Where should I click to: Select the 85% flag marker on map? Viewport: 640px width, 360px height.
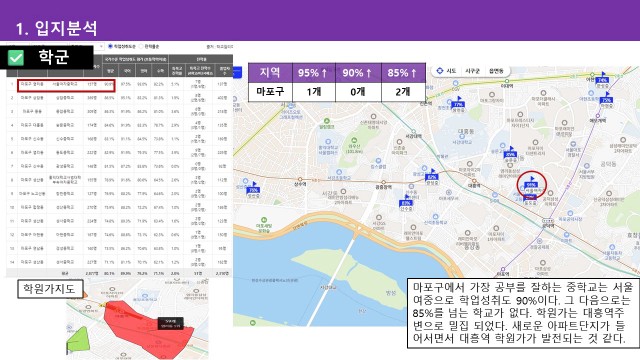510,153
